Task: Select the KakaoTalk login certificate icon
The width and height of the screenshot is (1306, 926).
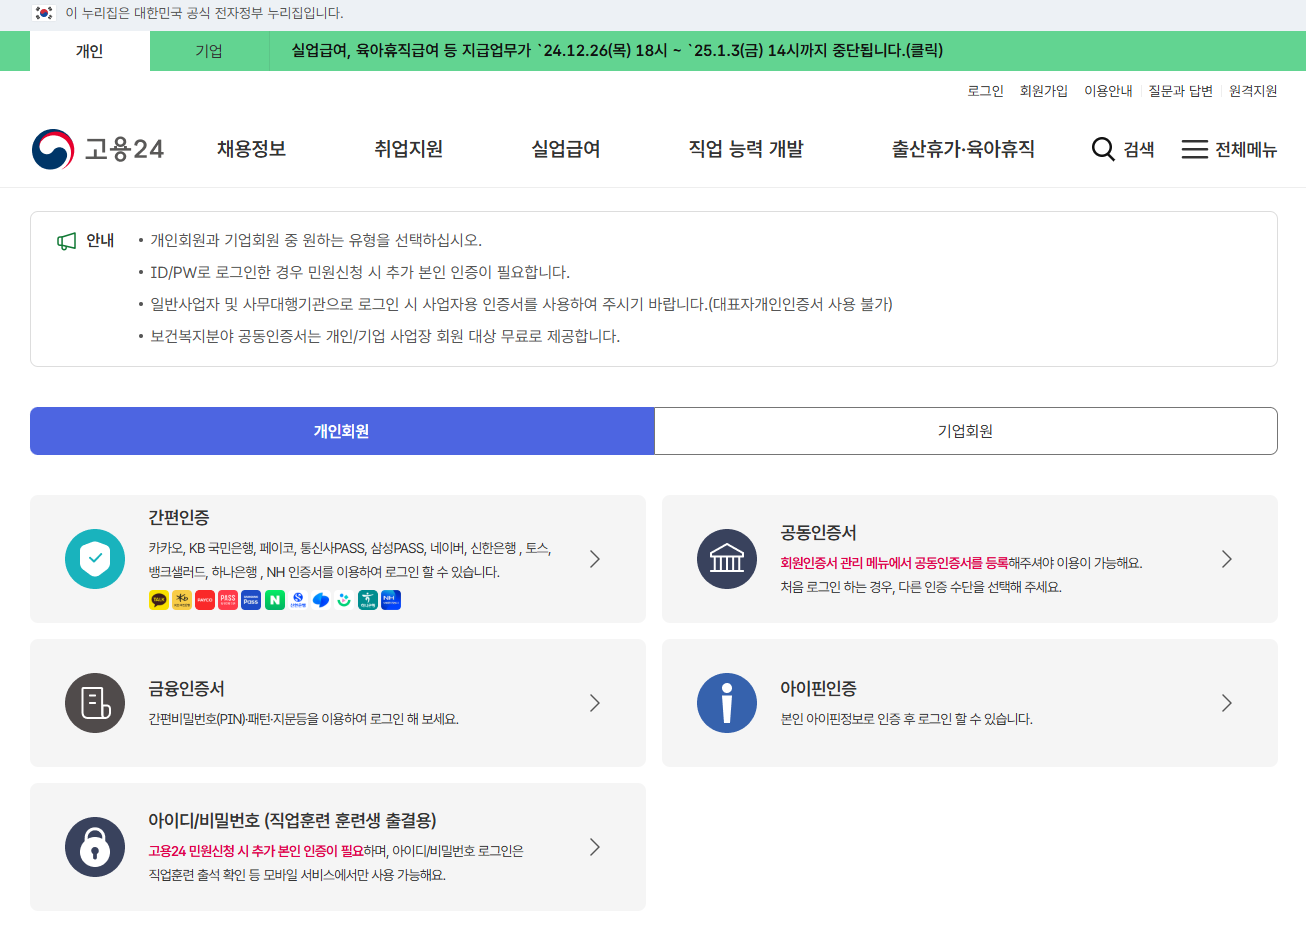Action: 158,600
